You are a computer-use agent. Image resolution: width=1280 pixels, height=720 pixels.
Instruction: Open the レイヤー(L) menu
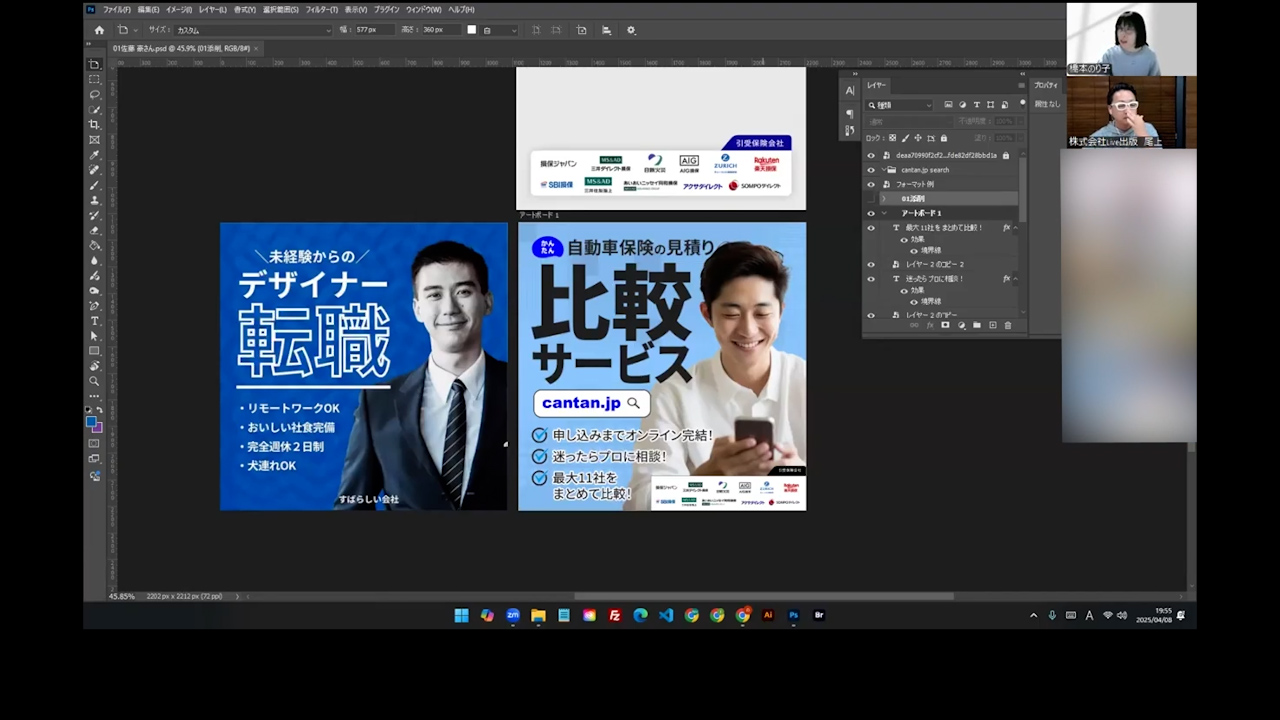tap(212, 10)
